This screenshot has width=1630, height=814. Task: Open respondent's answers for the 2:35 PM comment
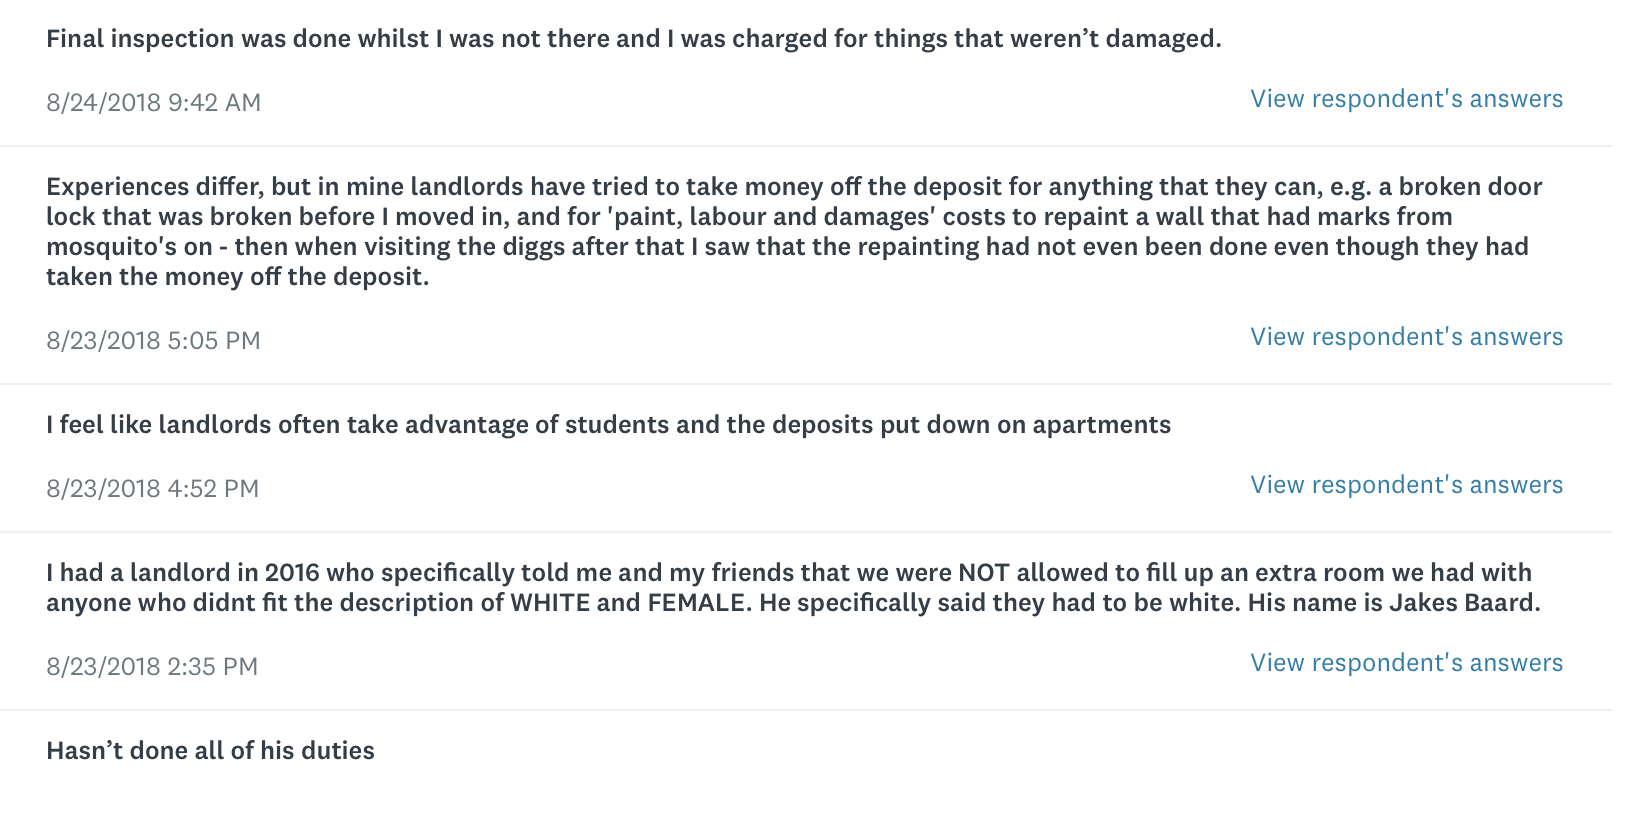(x=1406, y=663)
